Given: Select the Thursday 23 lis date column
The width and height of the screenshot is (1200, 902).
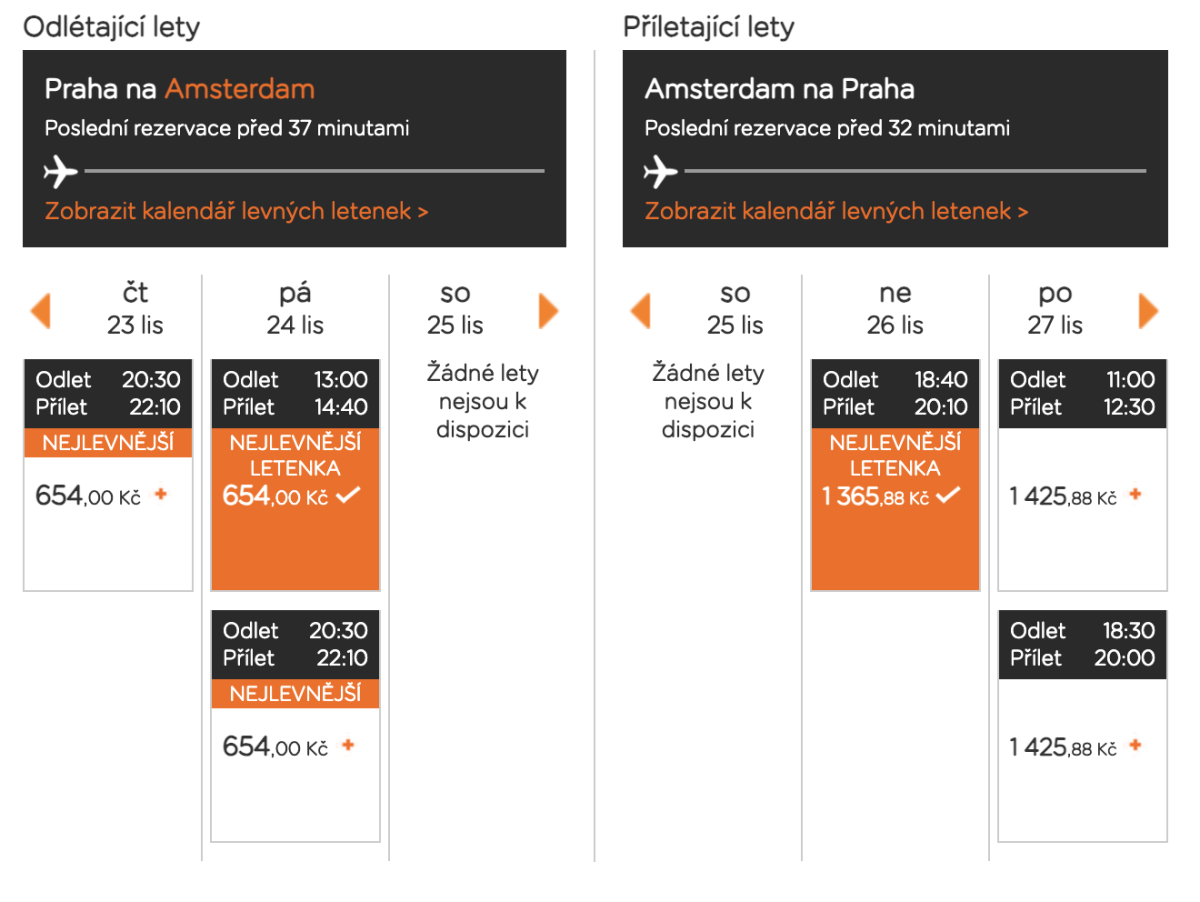Looking at the screenshot, I should [135, 309].
